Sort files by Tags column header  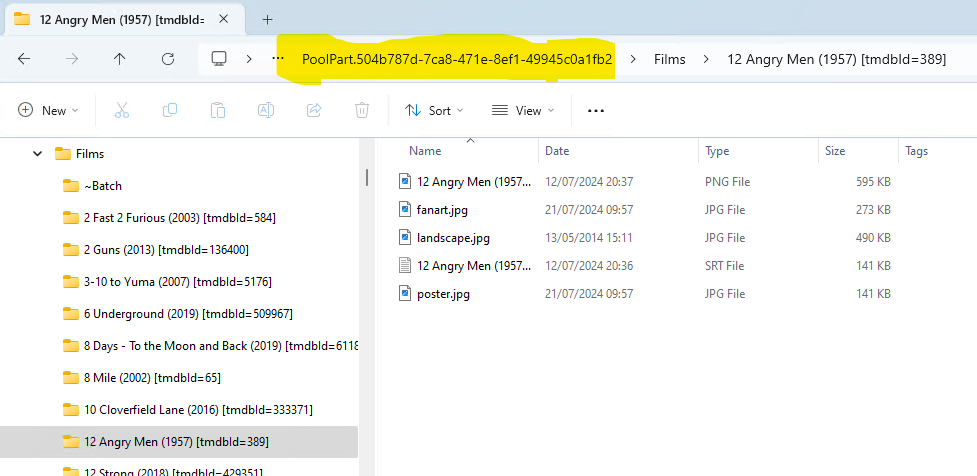pos(917,151)
